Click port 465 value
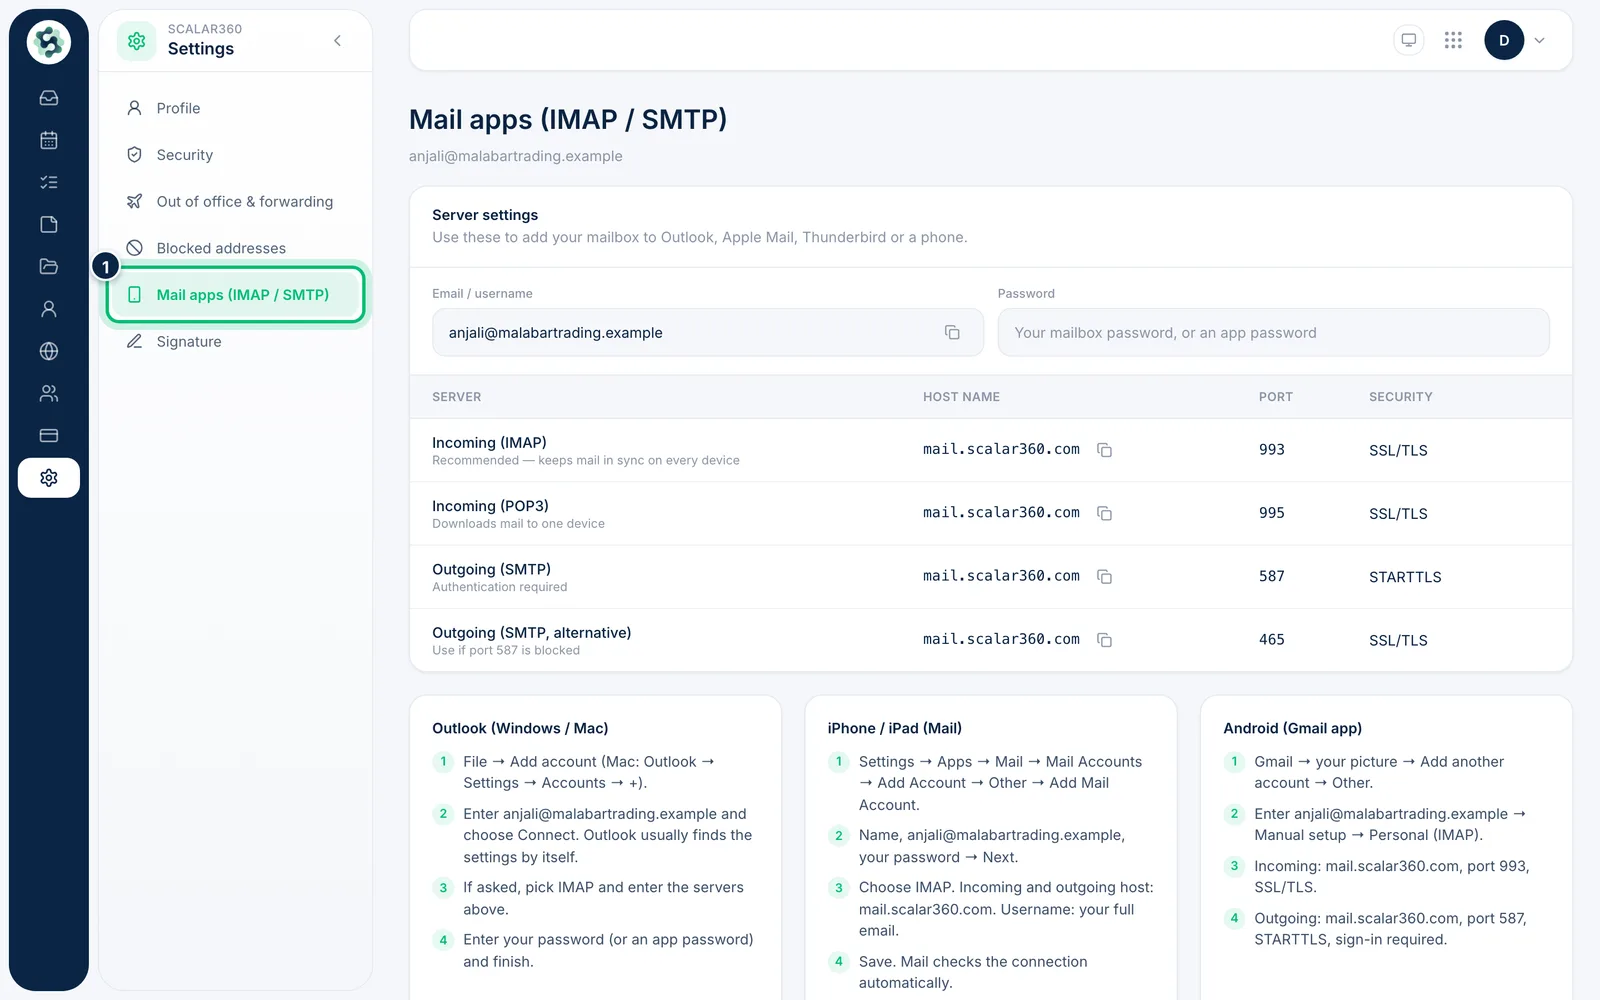This screenshot has height=1000, width=1600. coord(1271,640)
